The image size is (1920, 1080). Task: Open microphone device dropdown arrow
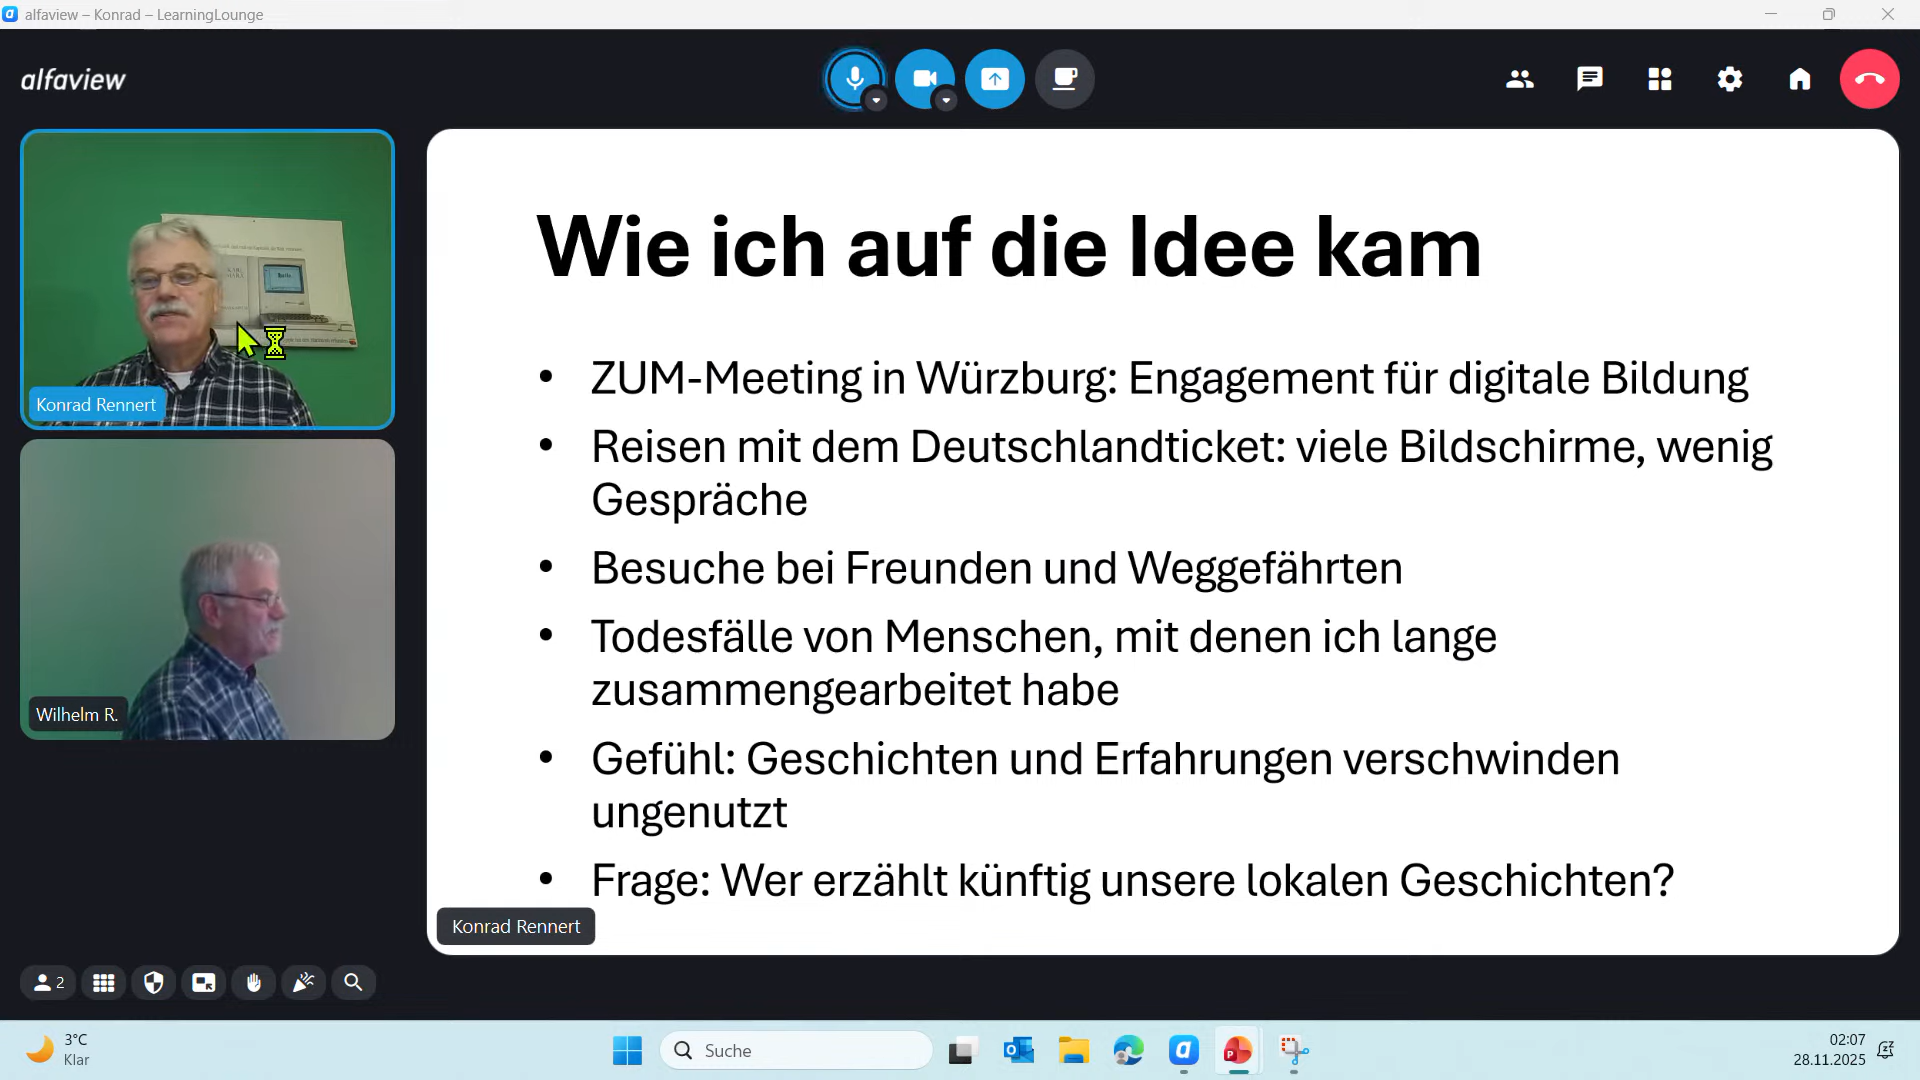pos(876,100)
